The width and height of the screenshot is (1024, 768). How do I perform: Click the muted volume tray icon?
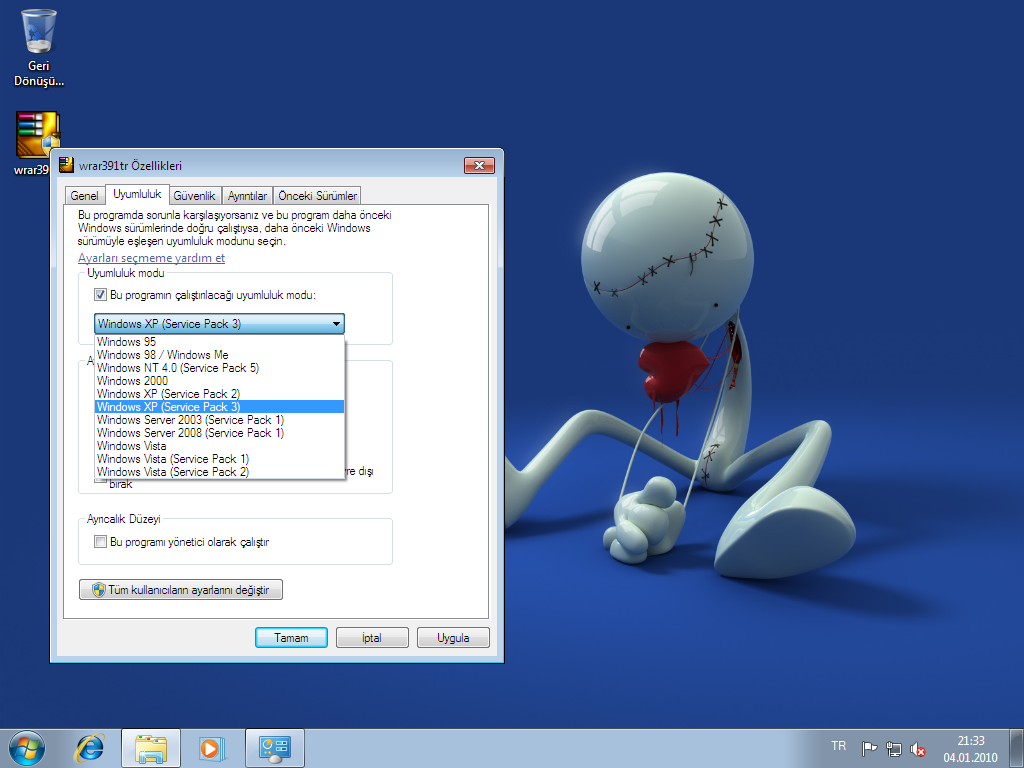coord(918,748)
